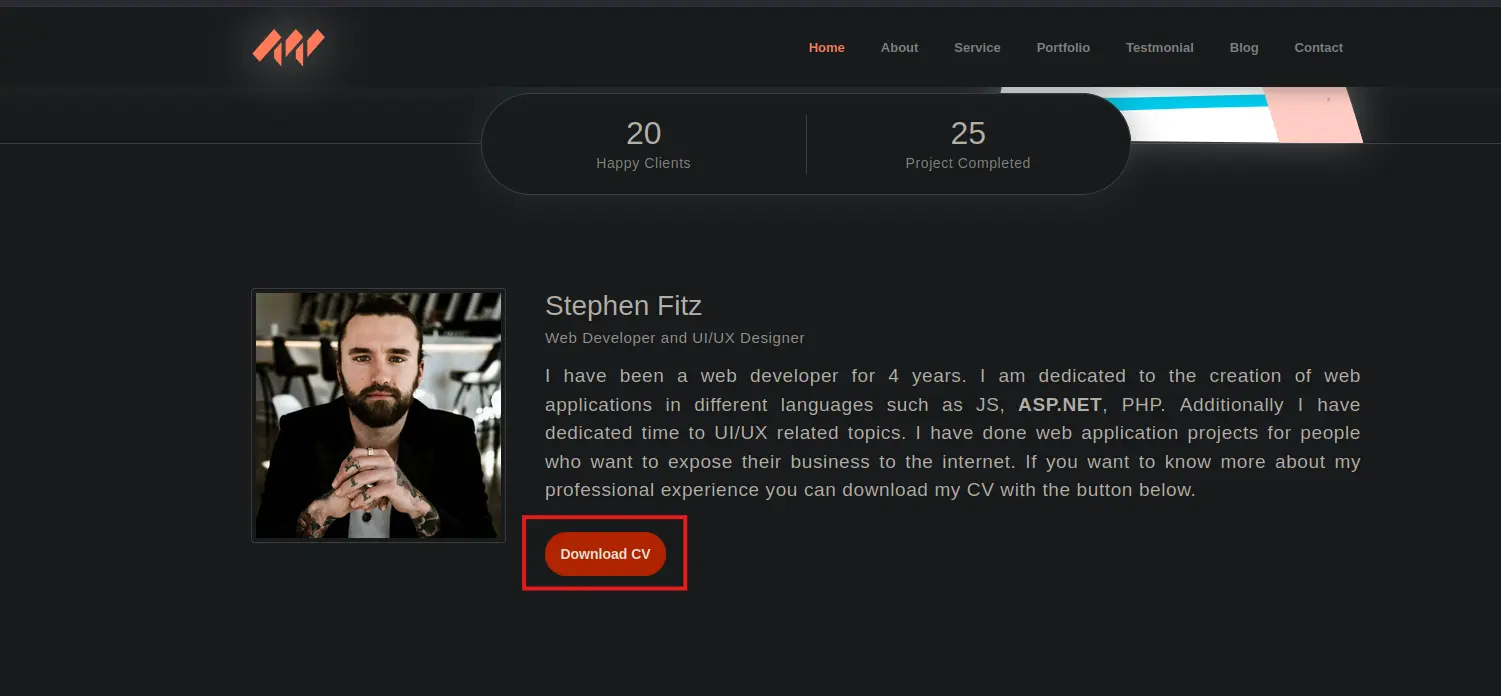Screen dimensions: 1501x696
Task: Click the Stephen Fitz name heading
Action: pyautogui.click(x=623, y=305)
